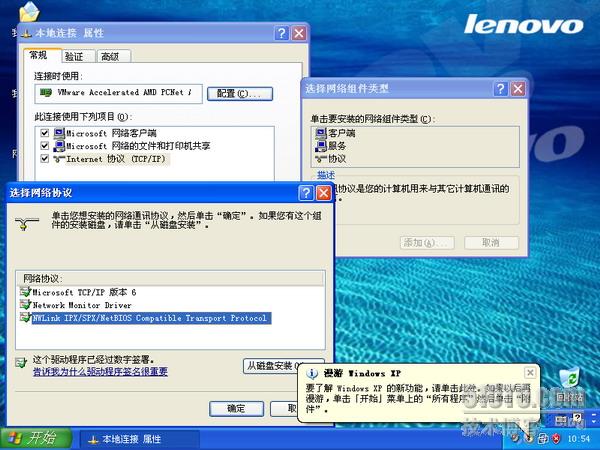This screenshot has height=450, width=600.
Task: Click 本地连接 属性 taskbar button
Action: coord(140,439)
